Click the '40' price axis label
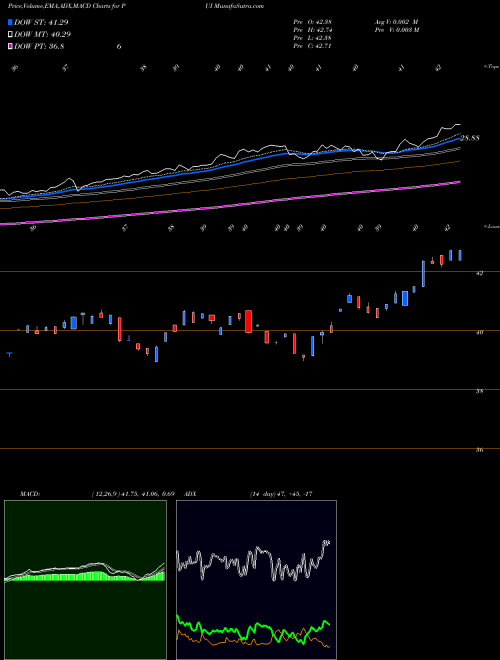This screenshot has height=660, width=500. (x=479, y=332)
